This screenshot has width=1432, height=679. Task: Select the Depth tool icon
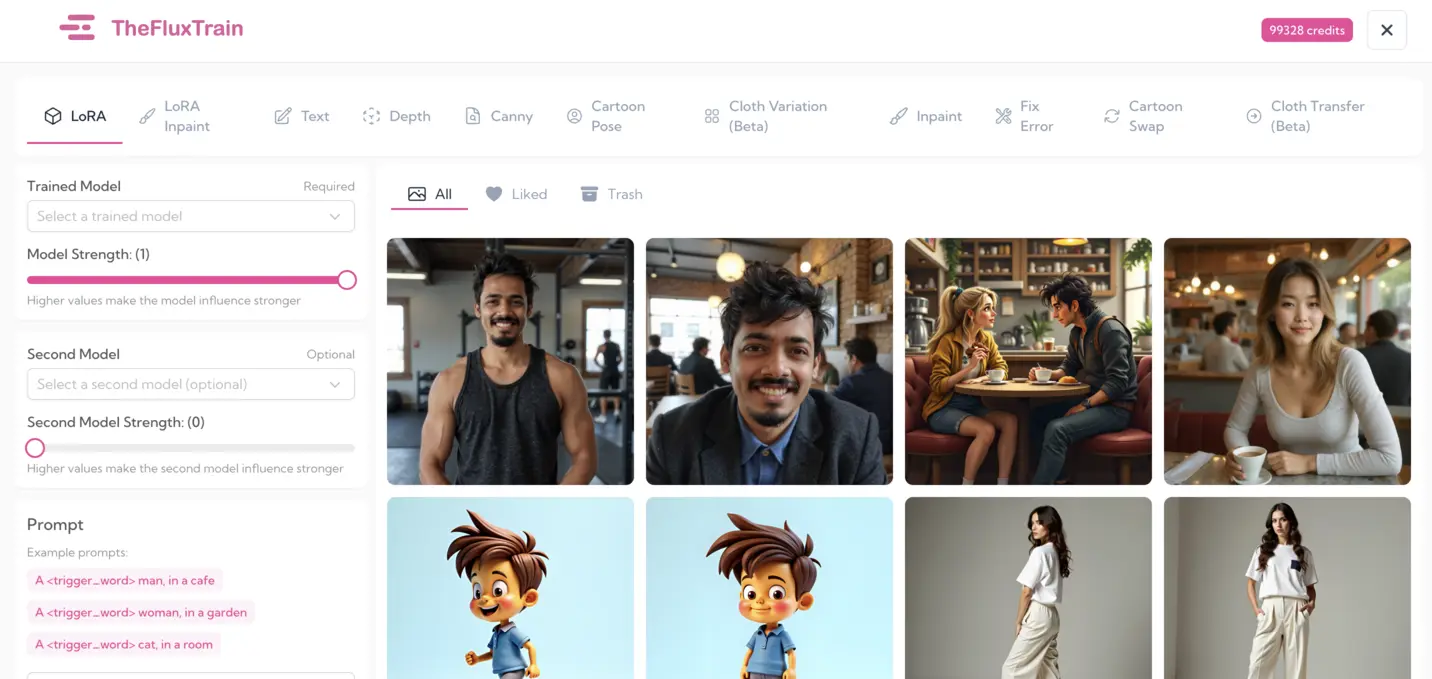pos(371,116)
